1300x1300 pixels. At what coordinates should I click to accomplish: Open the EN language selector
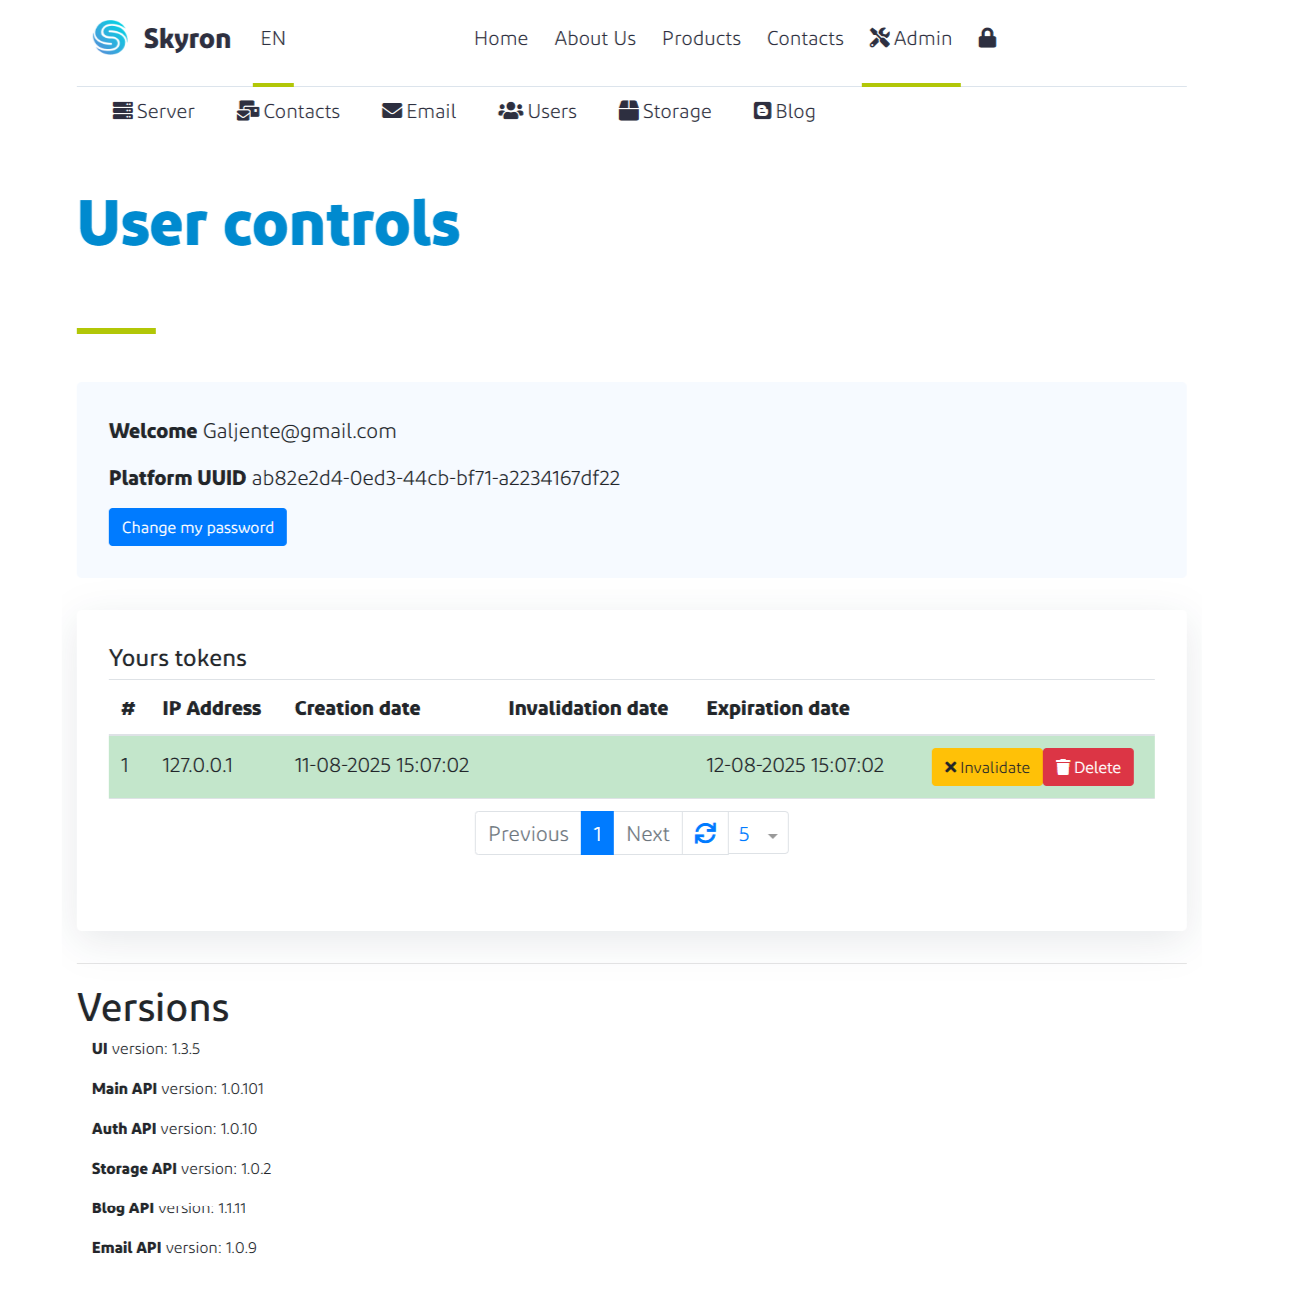[x=273, y=38]
